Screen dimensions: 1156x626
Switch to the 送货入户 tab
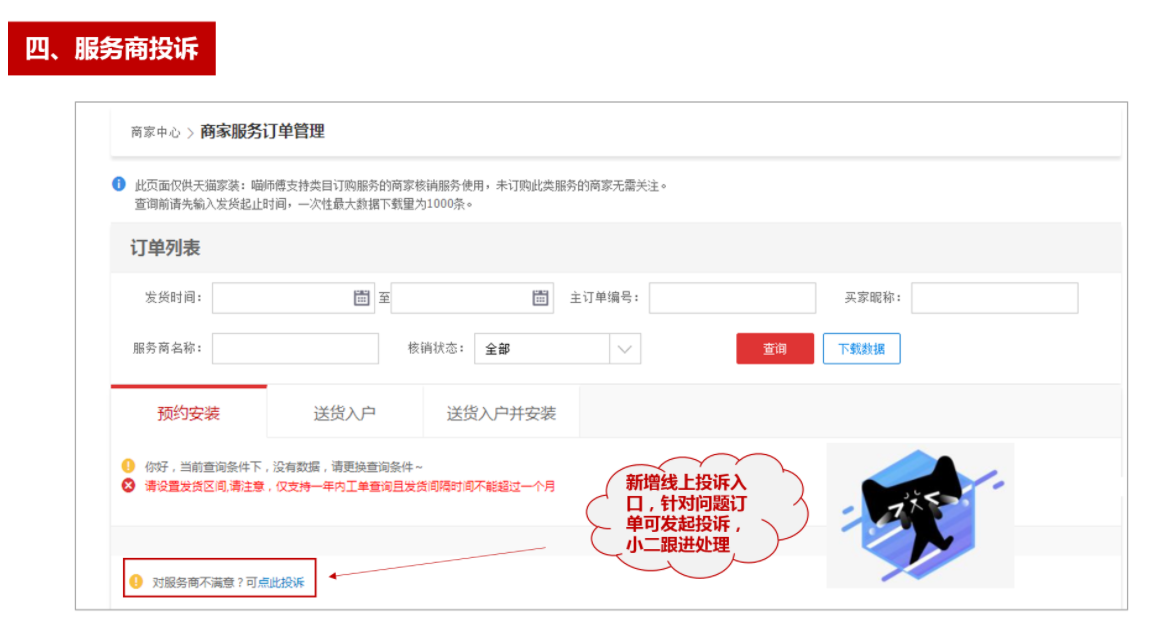[345, 414]
